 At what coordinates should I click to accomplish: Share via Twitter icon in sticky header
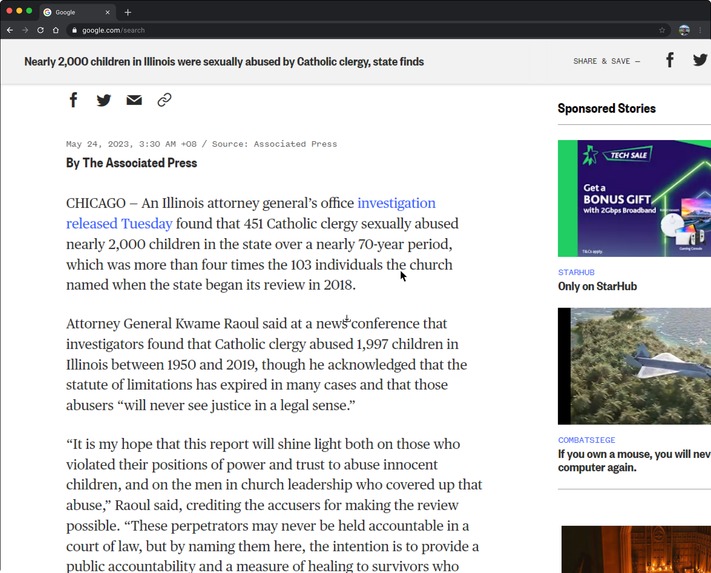(700, 60)
